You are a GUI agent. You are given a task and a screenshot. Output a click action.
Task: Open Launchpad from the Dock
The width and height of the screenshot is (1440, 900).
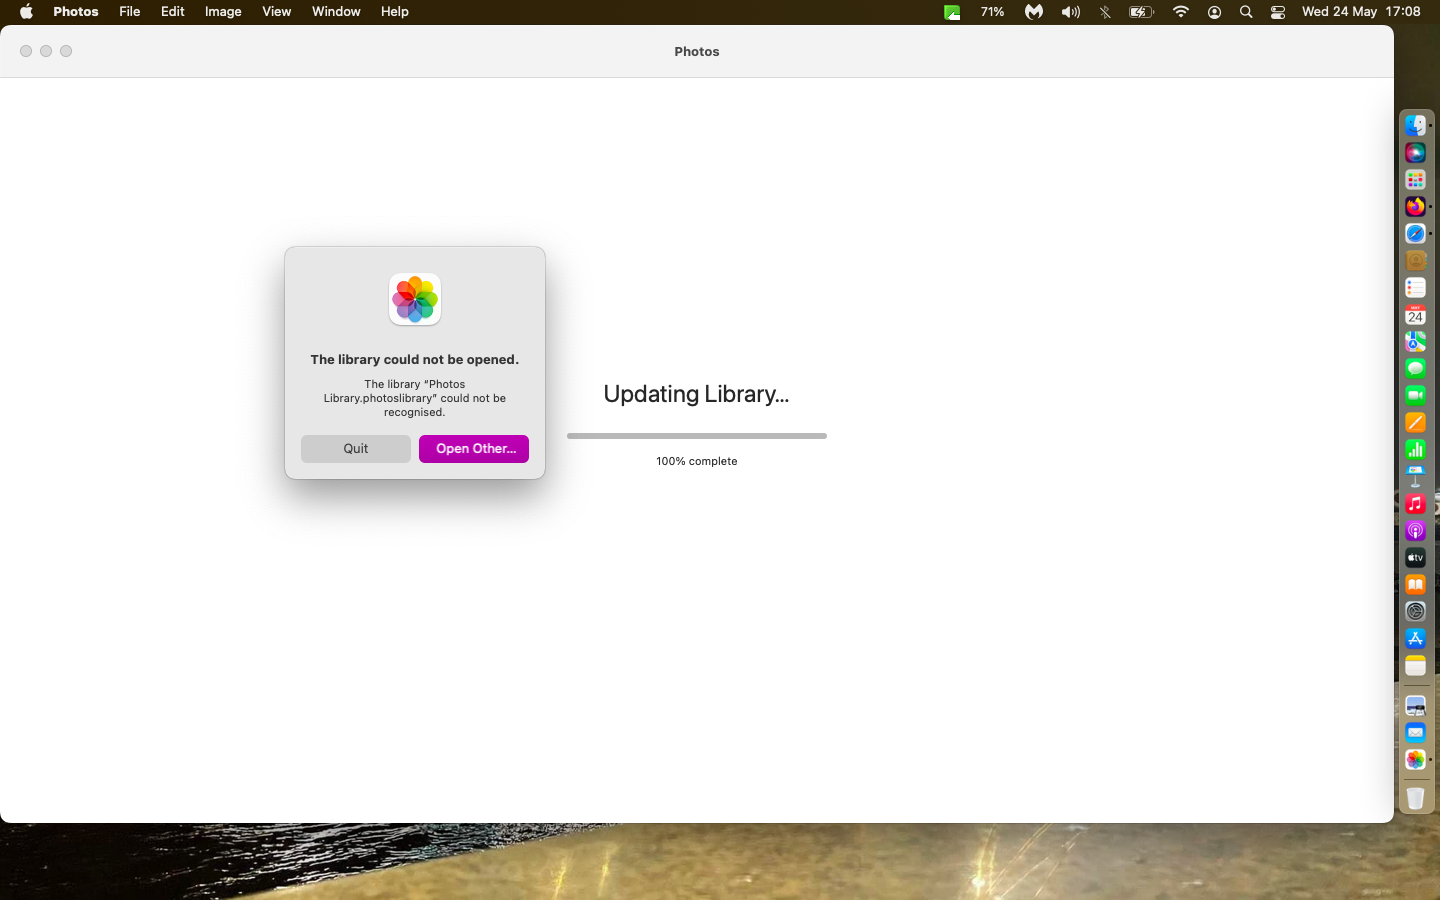(x=1415, y=179)
